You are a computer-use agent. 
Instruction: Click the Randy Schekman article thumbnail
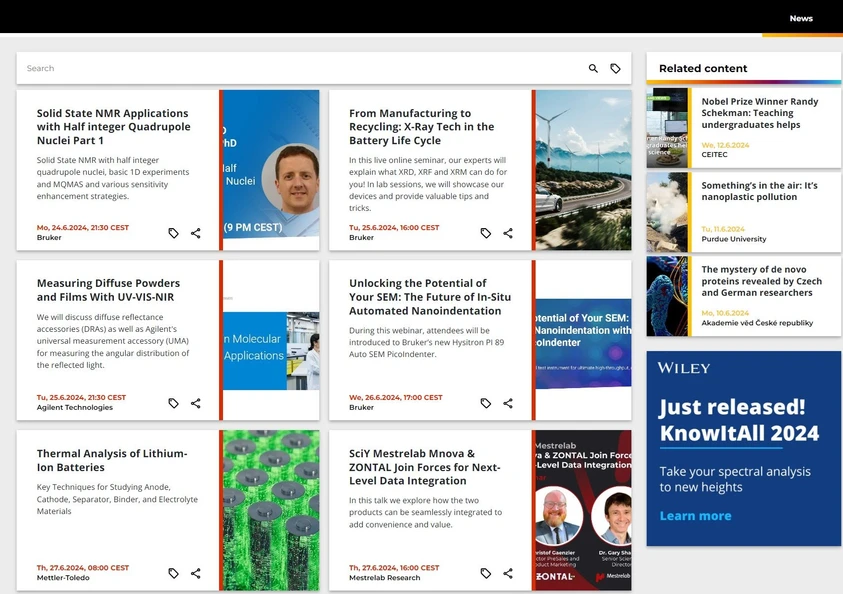[667, 128]
